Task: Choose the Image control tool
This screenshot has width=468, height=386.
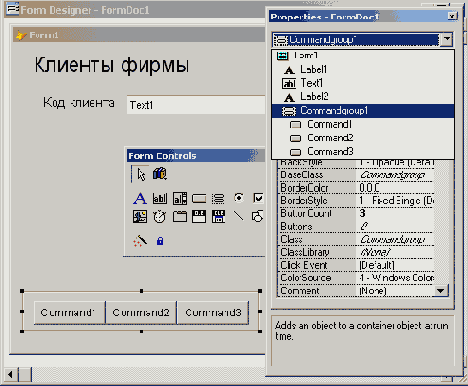Action: click(x=140, y=217)
